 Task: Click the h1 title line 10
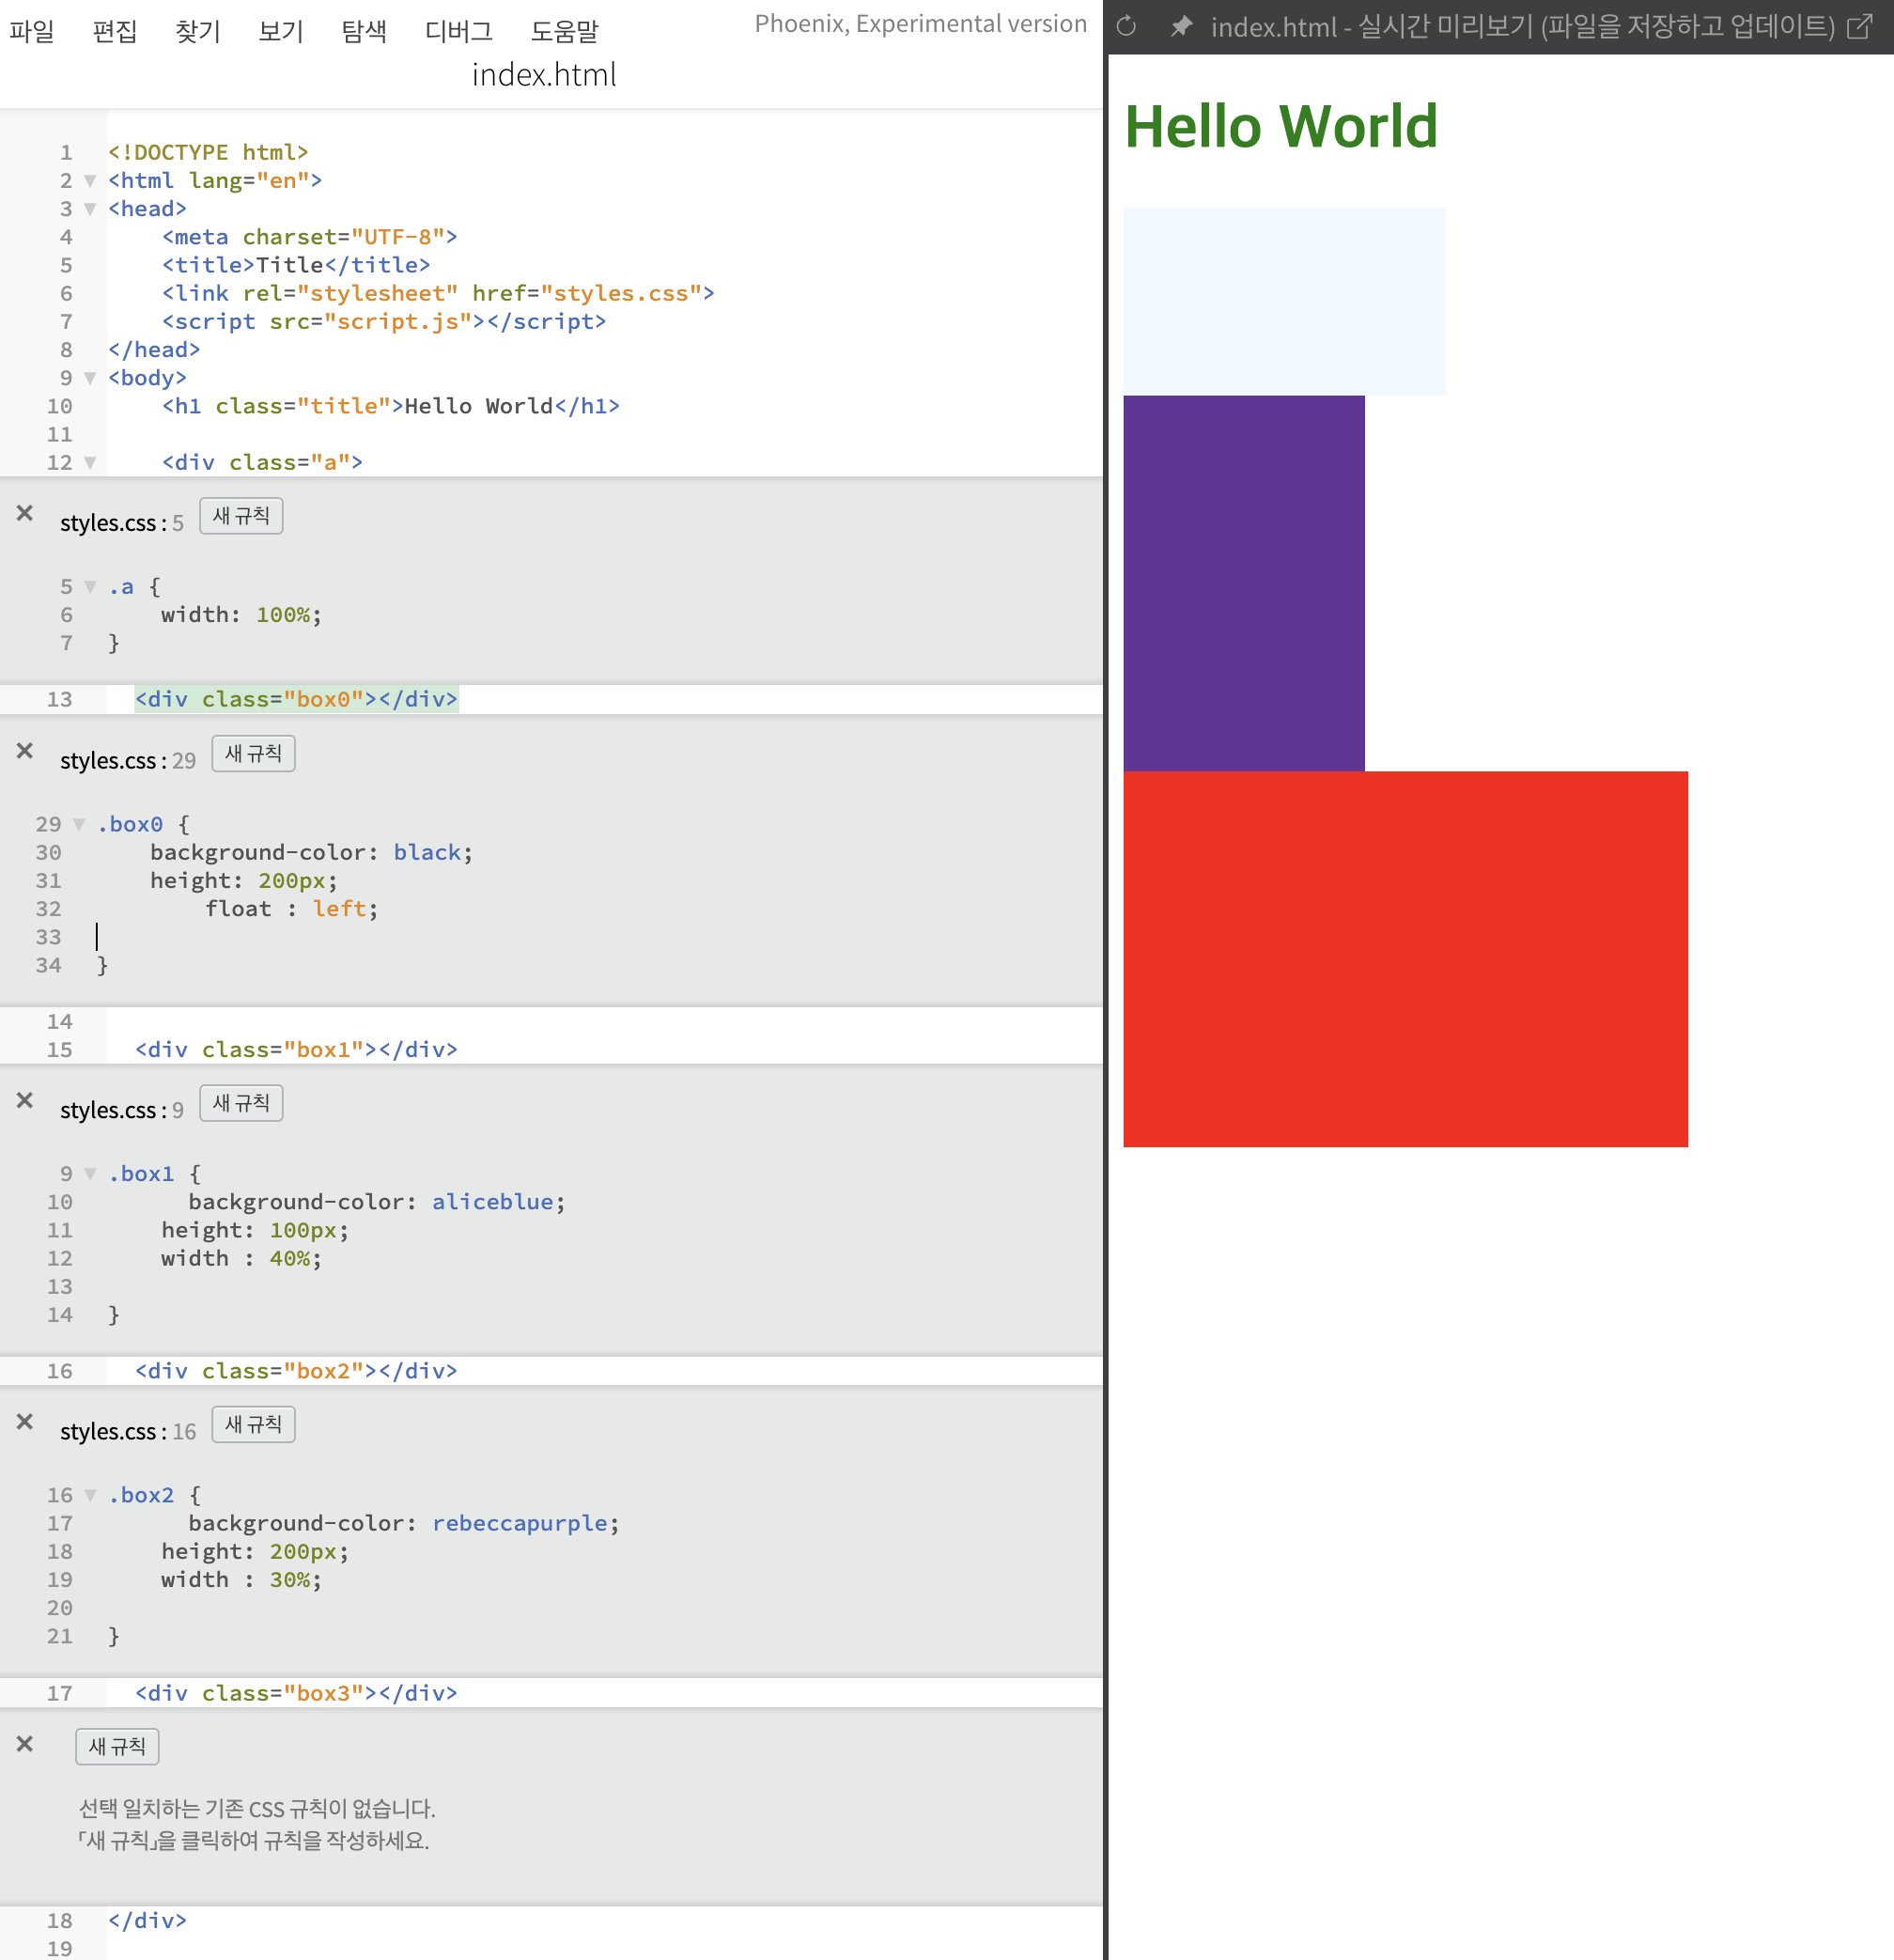click(391, 406)
